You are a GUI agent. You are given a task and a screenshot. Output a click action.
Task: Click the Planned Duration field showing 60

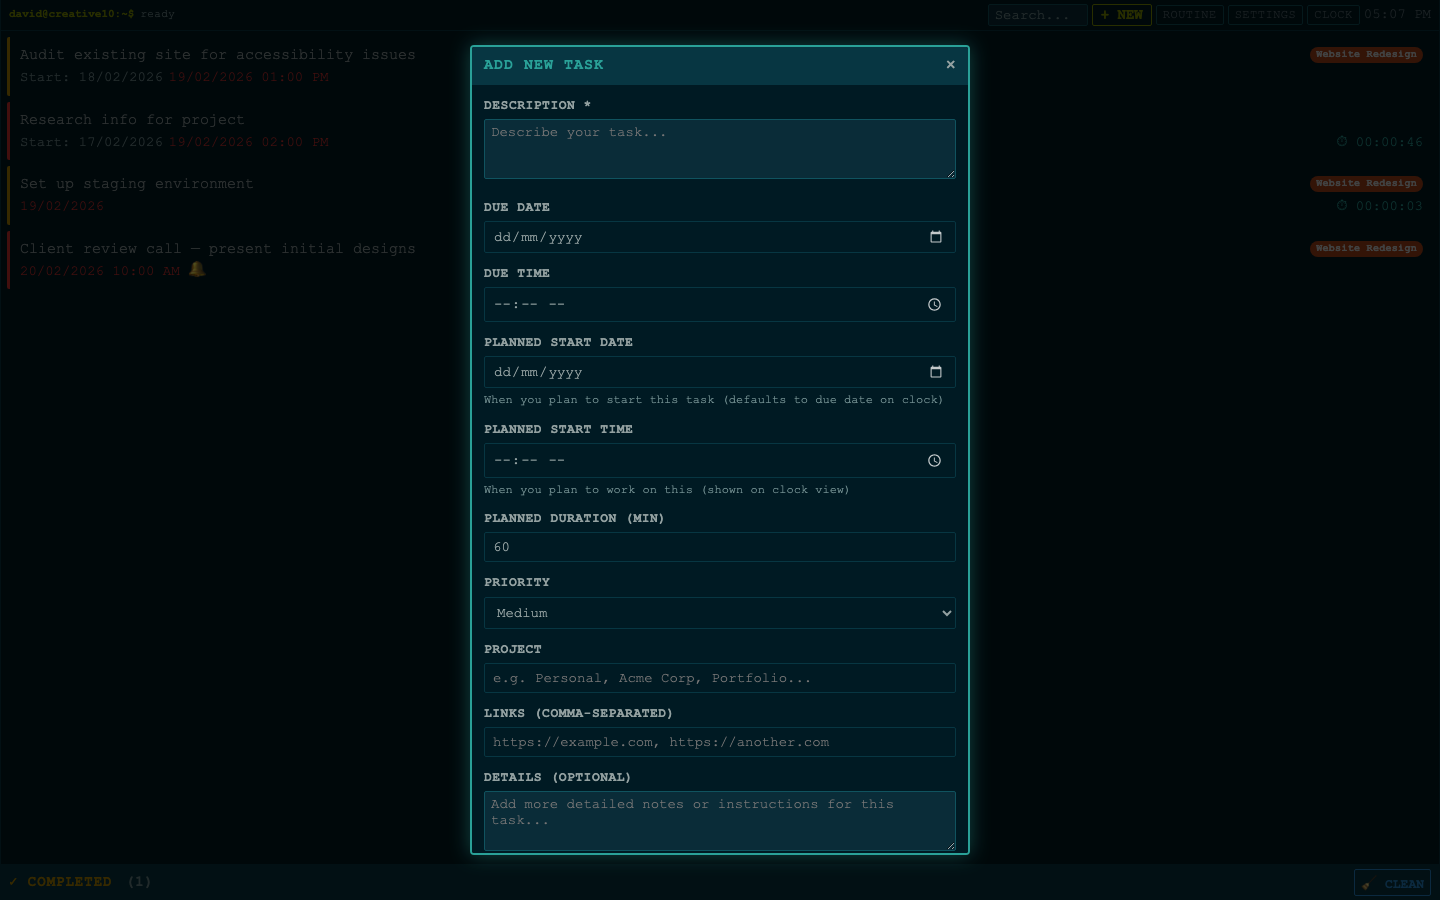point(719,547)
